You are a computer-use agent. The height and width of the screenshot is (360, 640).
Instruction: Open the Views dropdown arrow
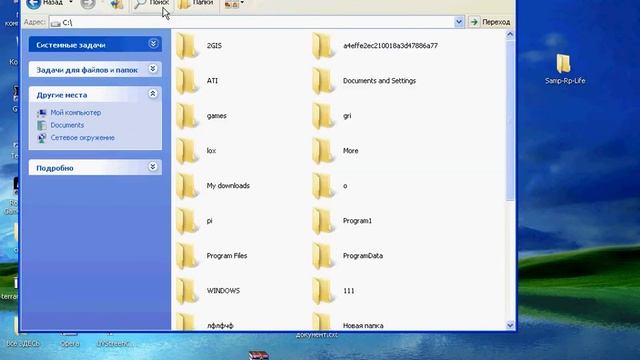(x=242, y=3)
